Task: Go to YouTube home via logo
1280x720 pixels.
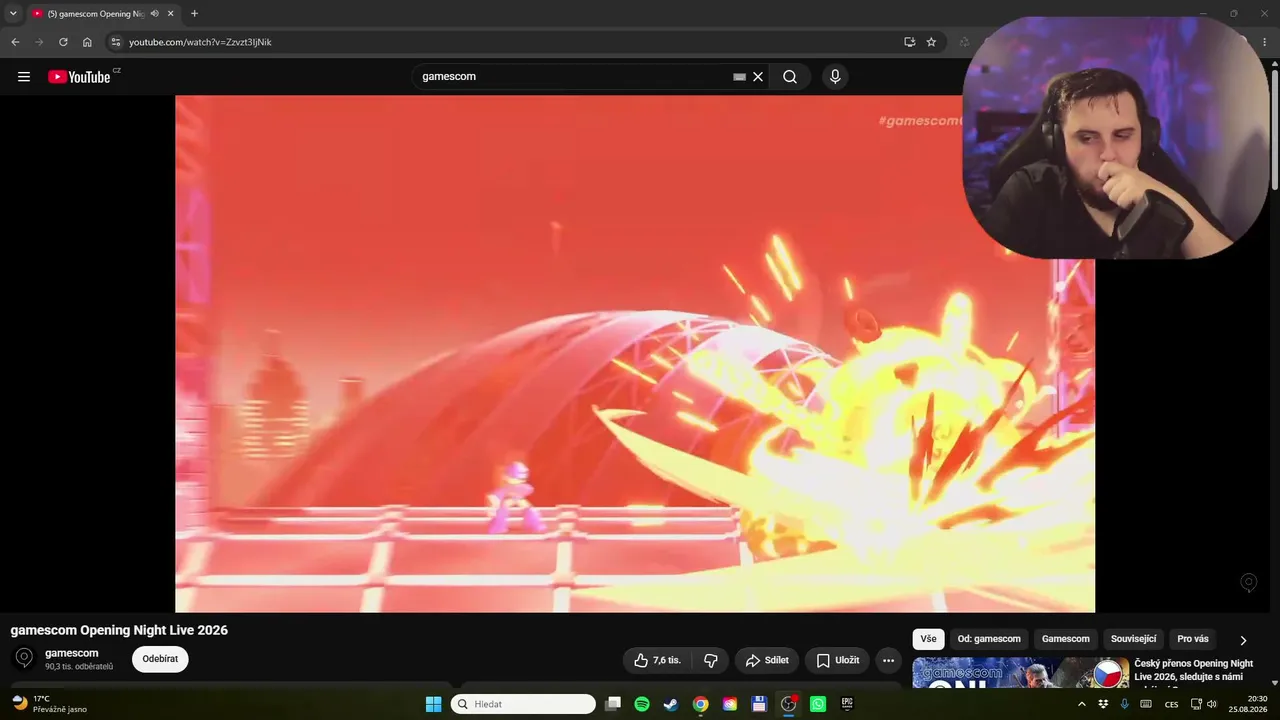Action: pos(79,77)
